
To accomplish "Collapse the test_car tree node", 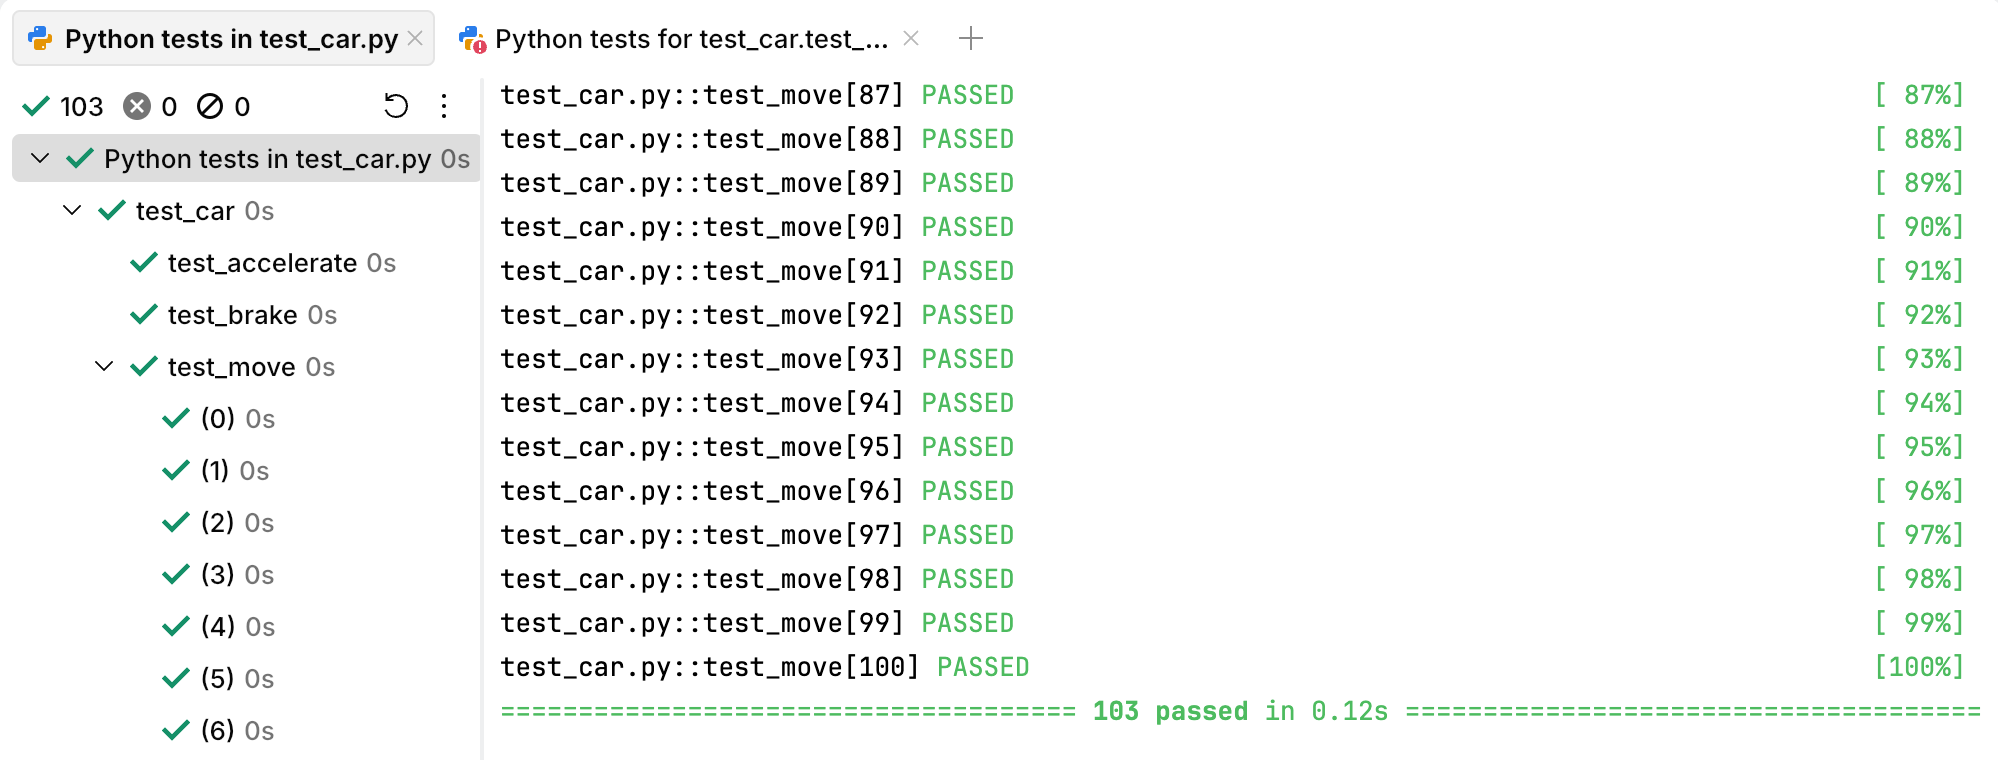I will (70, 210).
